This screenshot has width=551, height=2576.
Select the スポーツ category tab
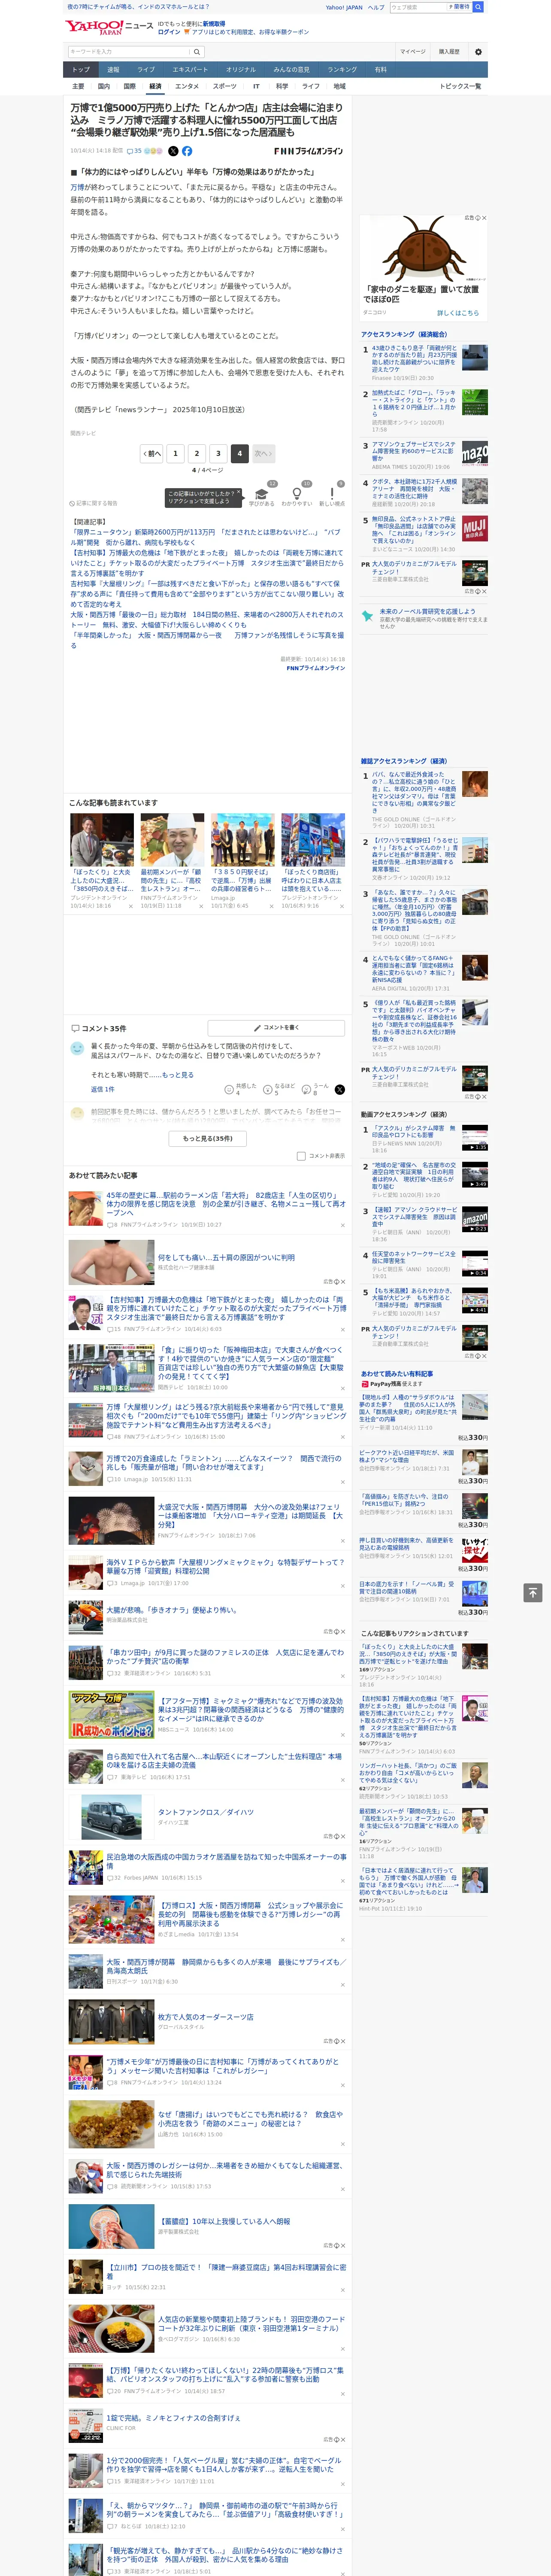225,86
